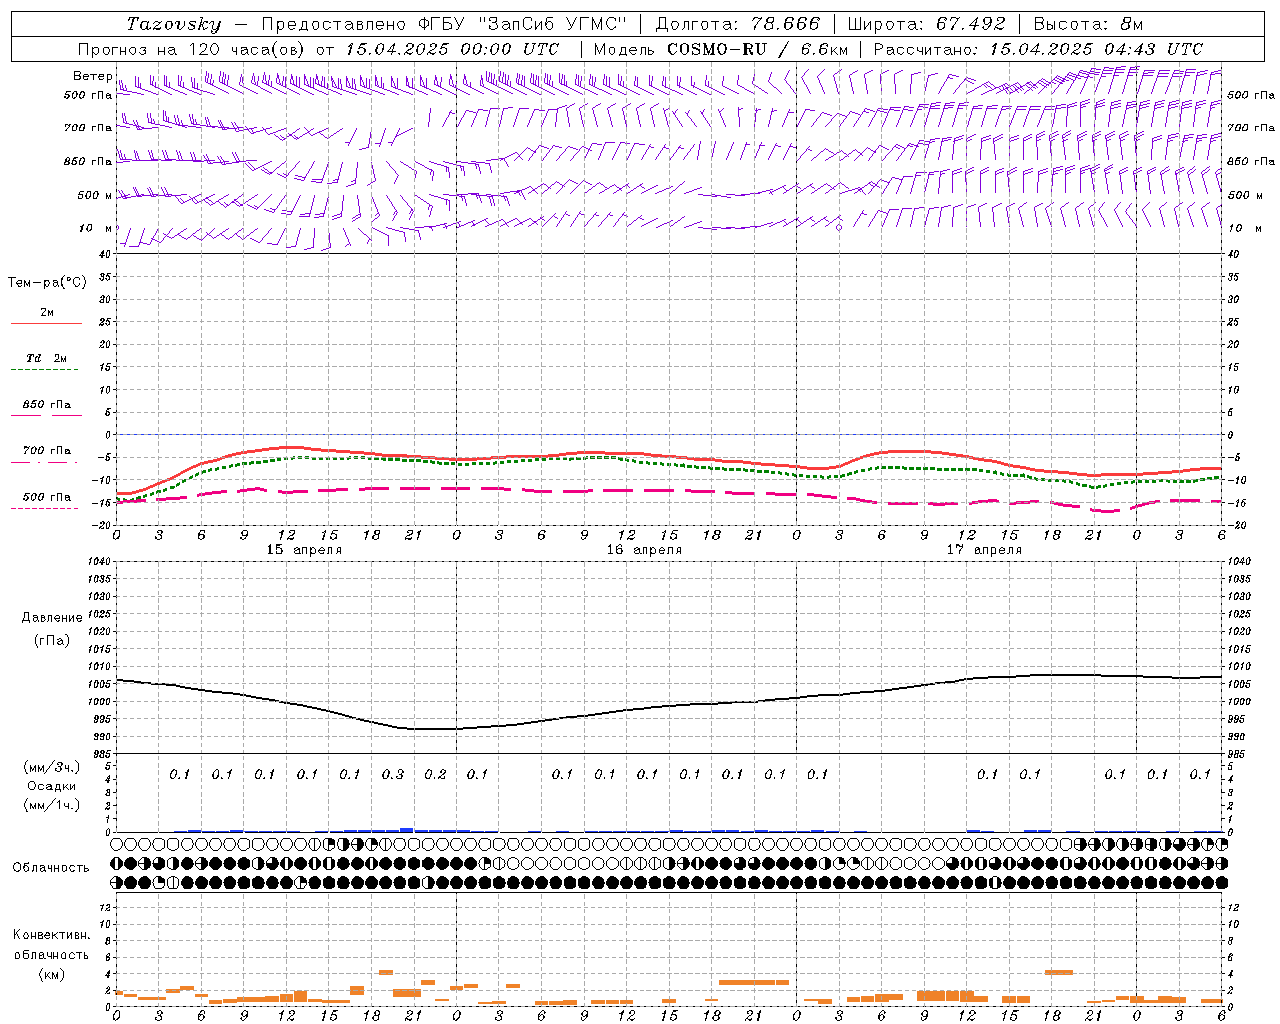Click the 15 апреля date label

(304, 550)
